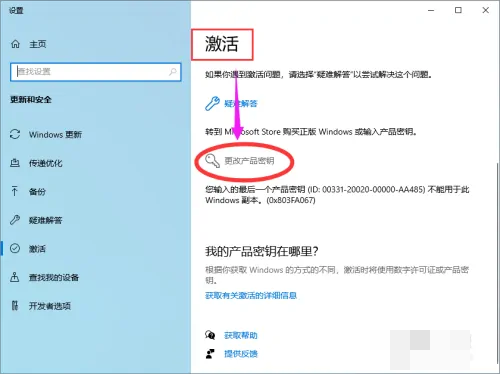
Task: Open the sidebar 疑难解答 page
Action: pyautogui.click(x=46, y=220)
